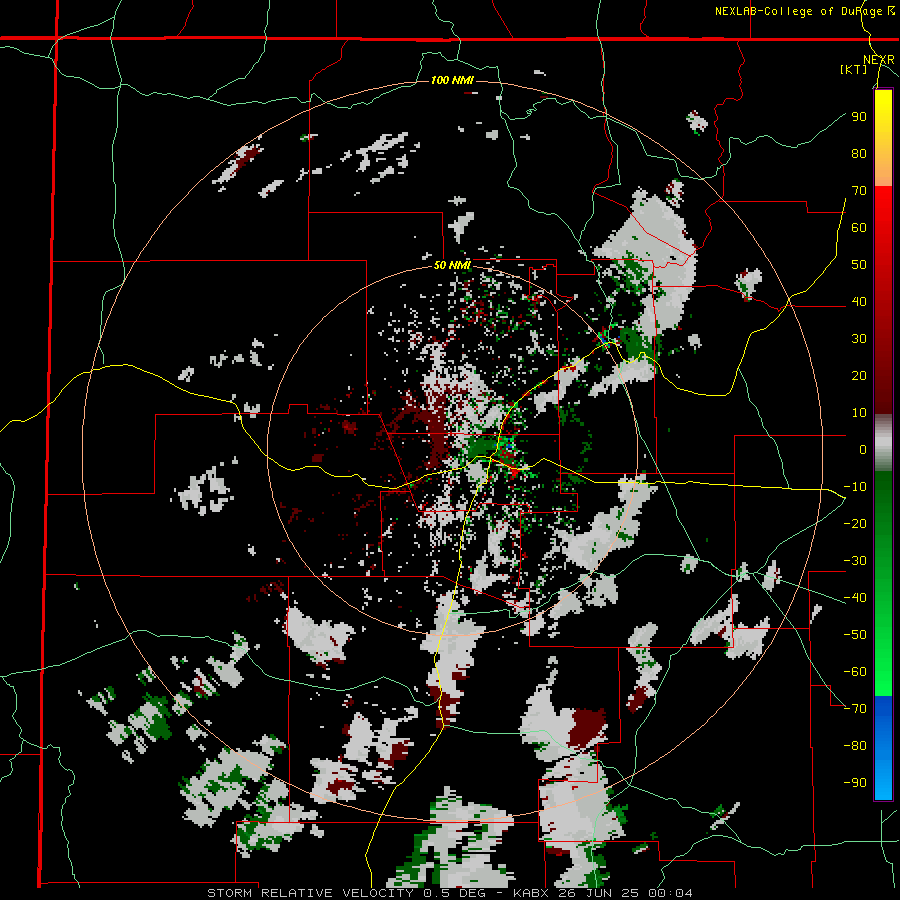Click the 40 value on the color scale
The width and height of the screenshot is (900, 900).
tap(859, 302)
